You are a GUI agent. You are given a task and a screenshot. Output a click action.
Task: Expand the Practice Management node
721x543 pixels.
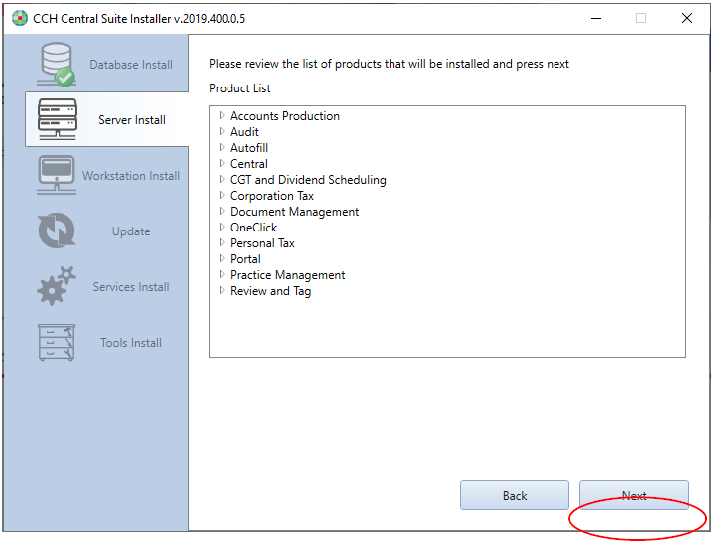[x=222, y=274]
